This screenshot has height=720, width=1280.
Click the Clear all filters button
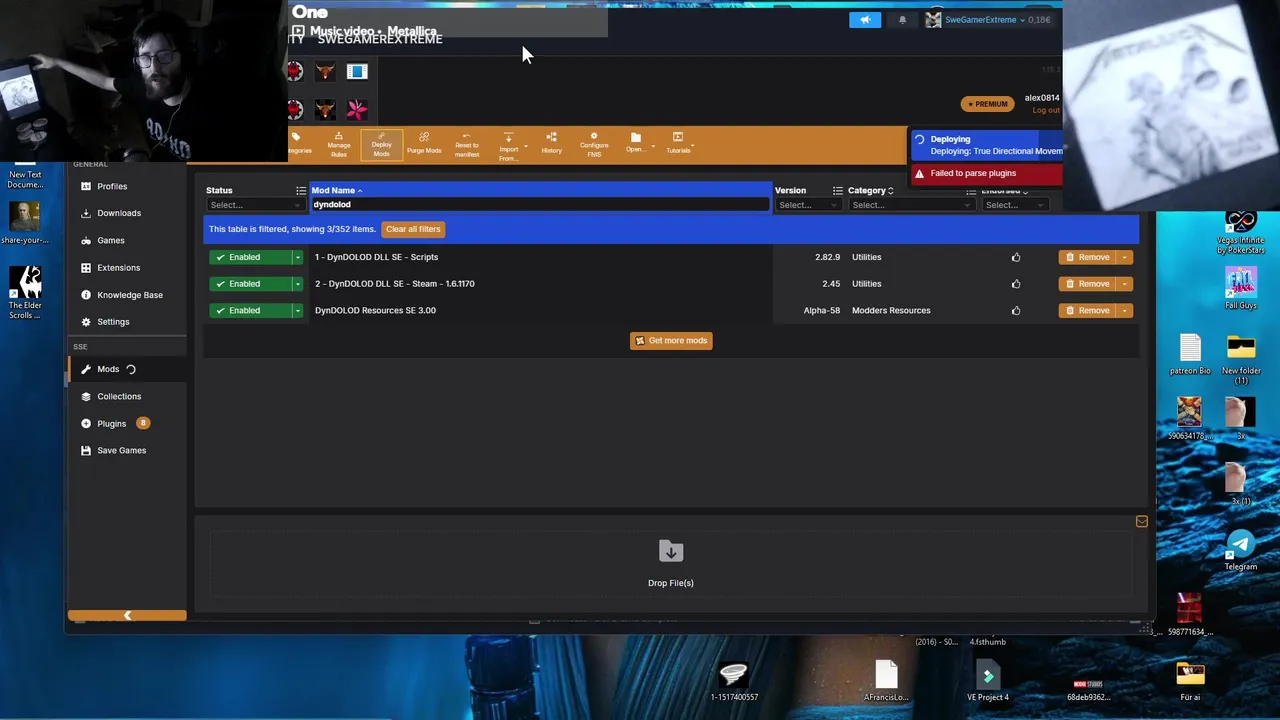point(413,229)
